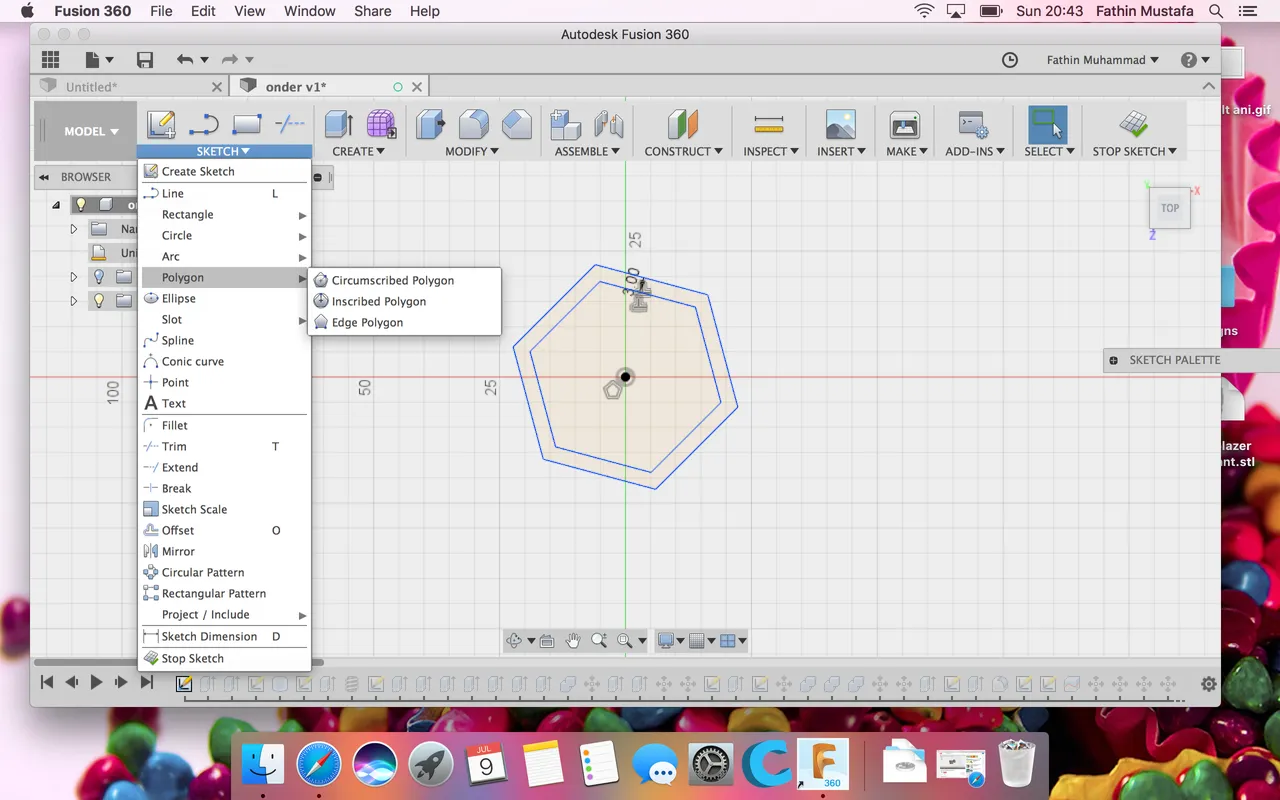The width and height of the screenshot is (1280, 800).
Task: Select the Press Pull tool icon
Action: tap(430, 125)
